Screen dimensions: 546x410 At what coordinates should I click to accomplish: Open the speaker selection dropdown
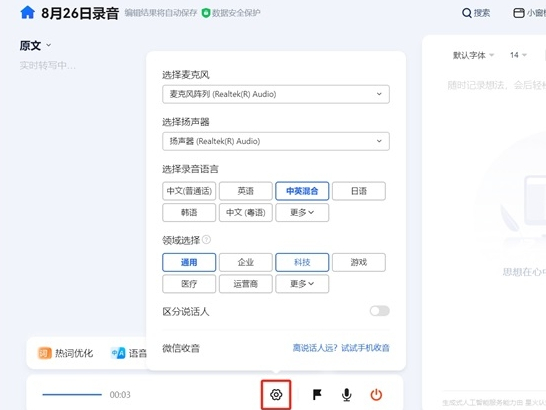(x=276, y=141)
